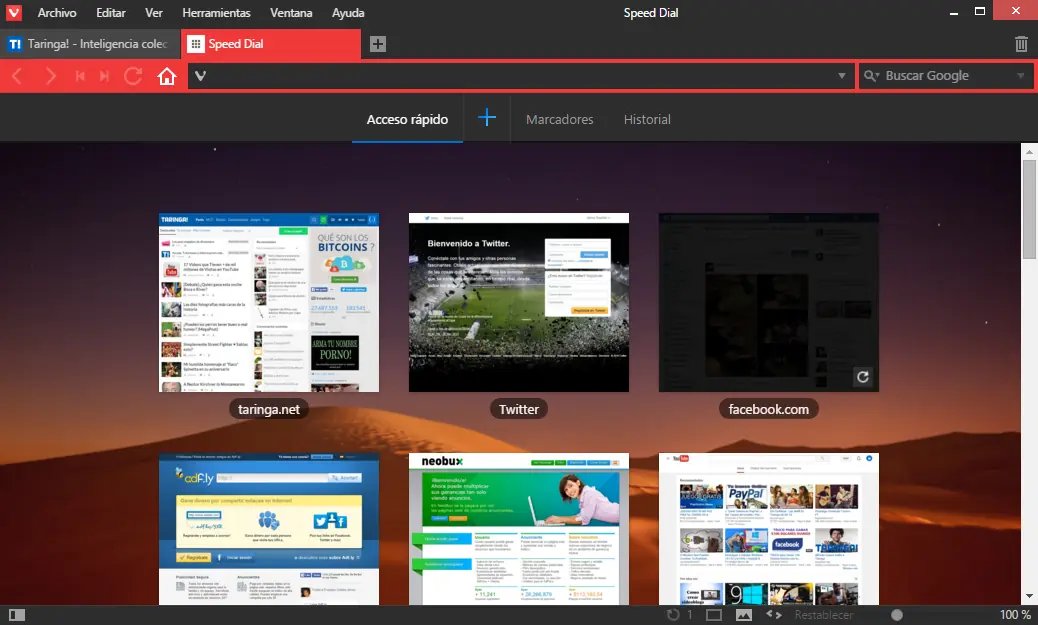
Task: Toggle the side panel in status bar
Action: click(17, 615)
